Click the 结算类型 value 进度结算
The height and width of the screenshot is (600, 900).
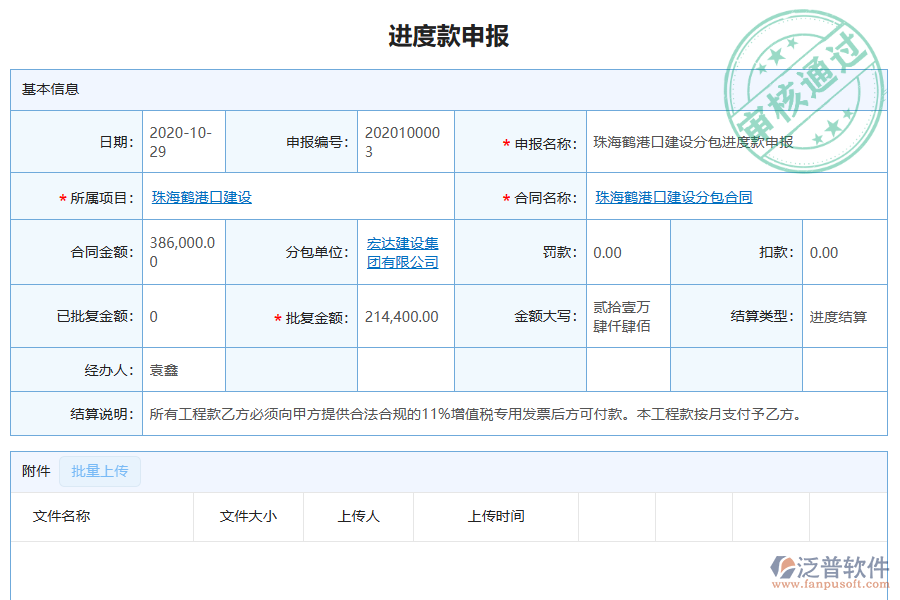click(x=840, y=317)
